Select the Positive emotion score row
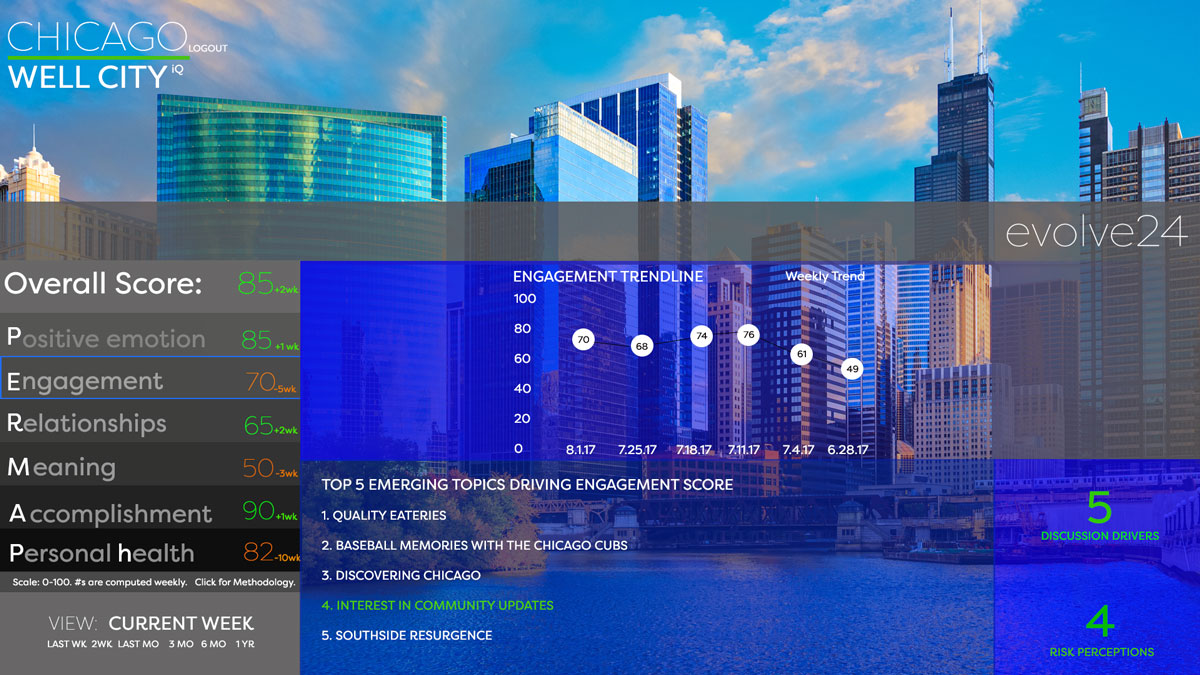The width and height of the screenshot is (1200, 675). pyautogui.click(x=150, y=338)
